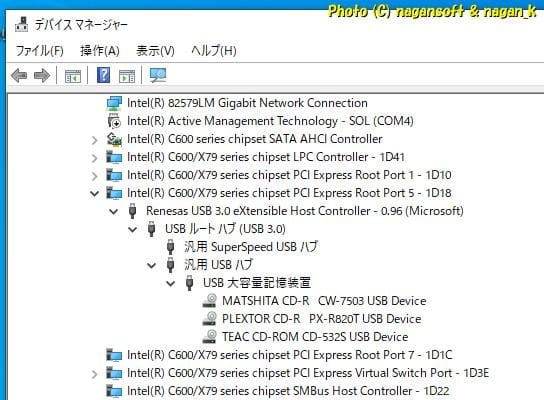Image resolution: width=544 pixels, height=400 pixels.
Task: Click the Device Manager title bar icon
Action: pos(22,24)
